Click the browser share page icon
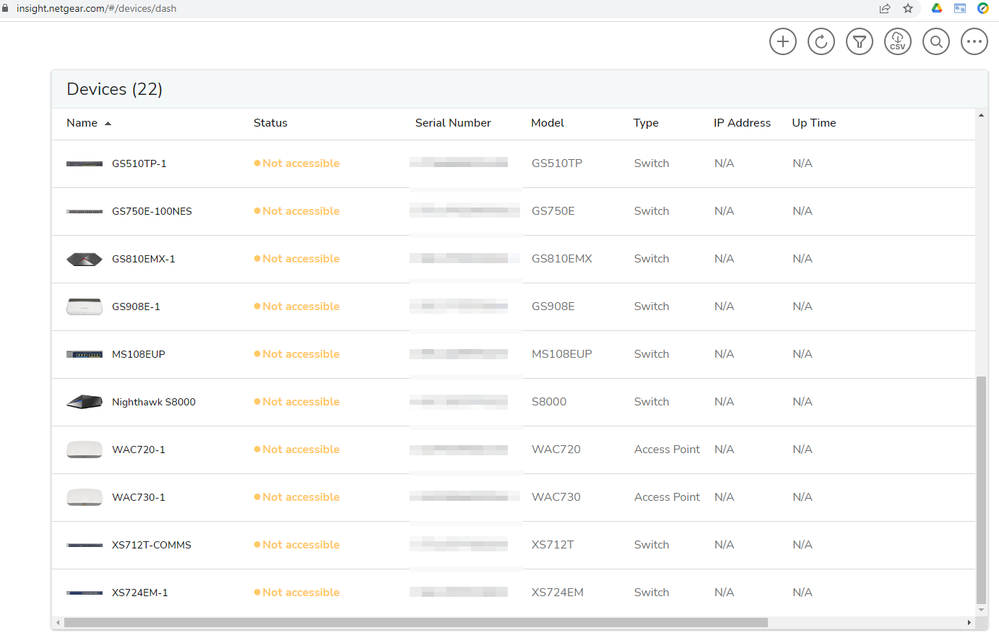Viewport: 999px width, 639px height. point(885,8)
